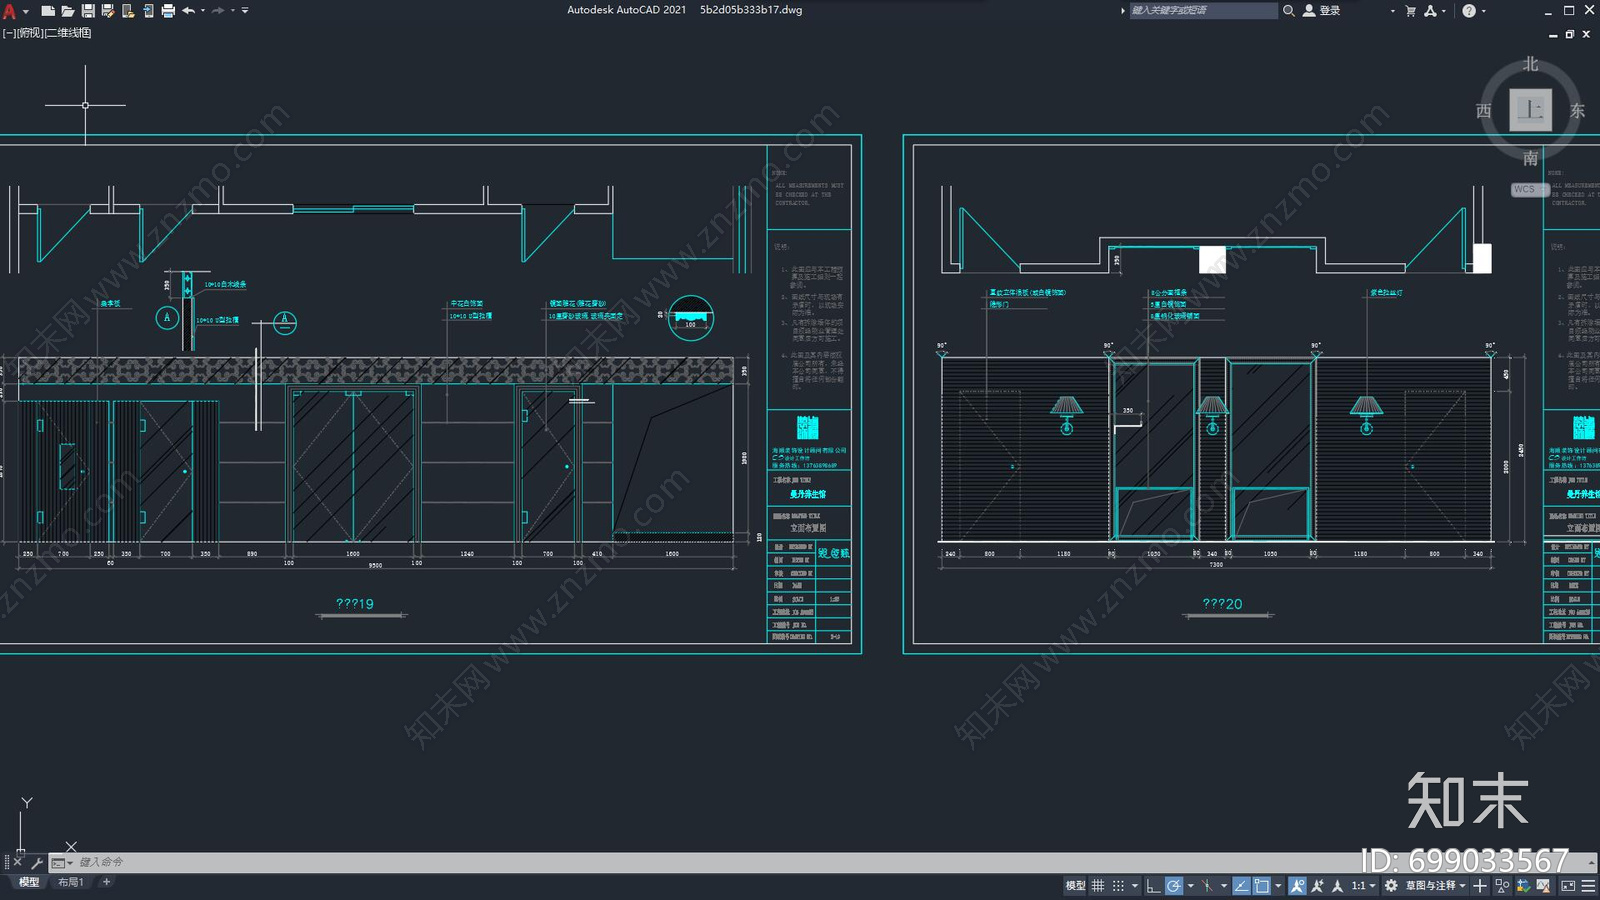The width and height of the screenshot is (1600, 900).
Task: Toggle the drawing grid display
Action: pyautogui.click(x=1098, y=885)
